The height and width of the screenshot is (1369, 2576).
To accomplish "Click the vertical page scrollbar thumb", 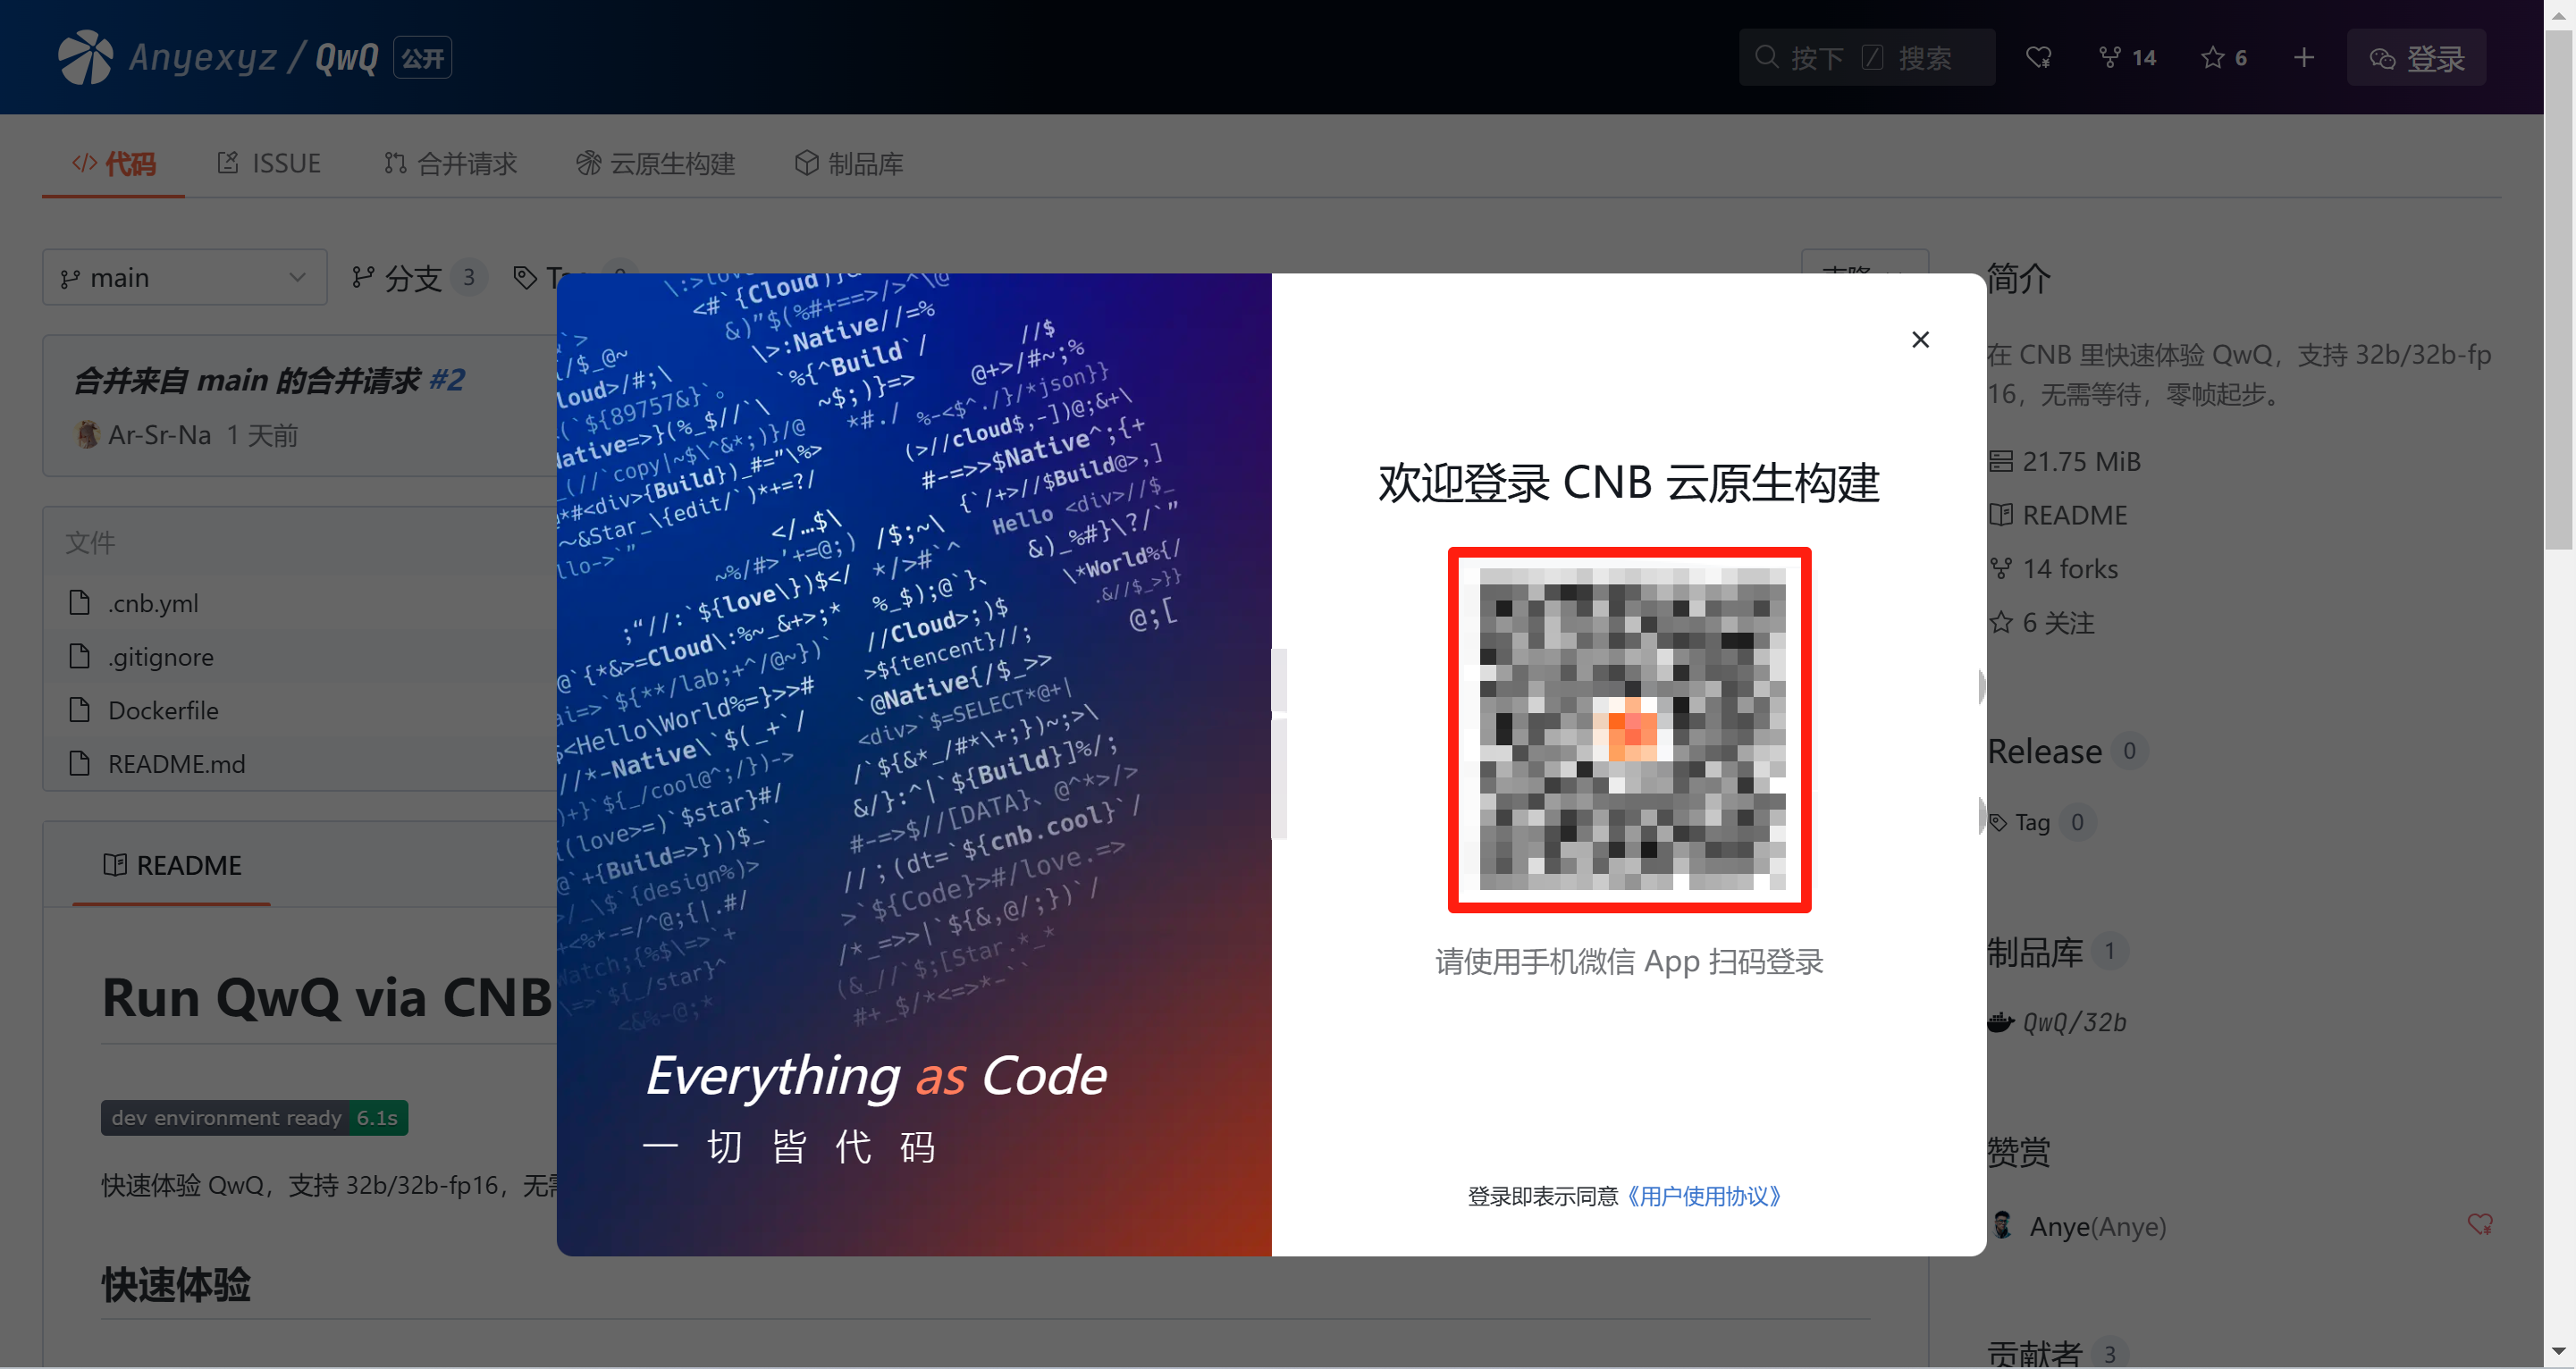I will tap(2559, 290).
